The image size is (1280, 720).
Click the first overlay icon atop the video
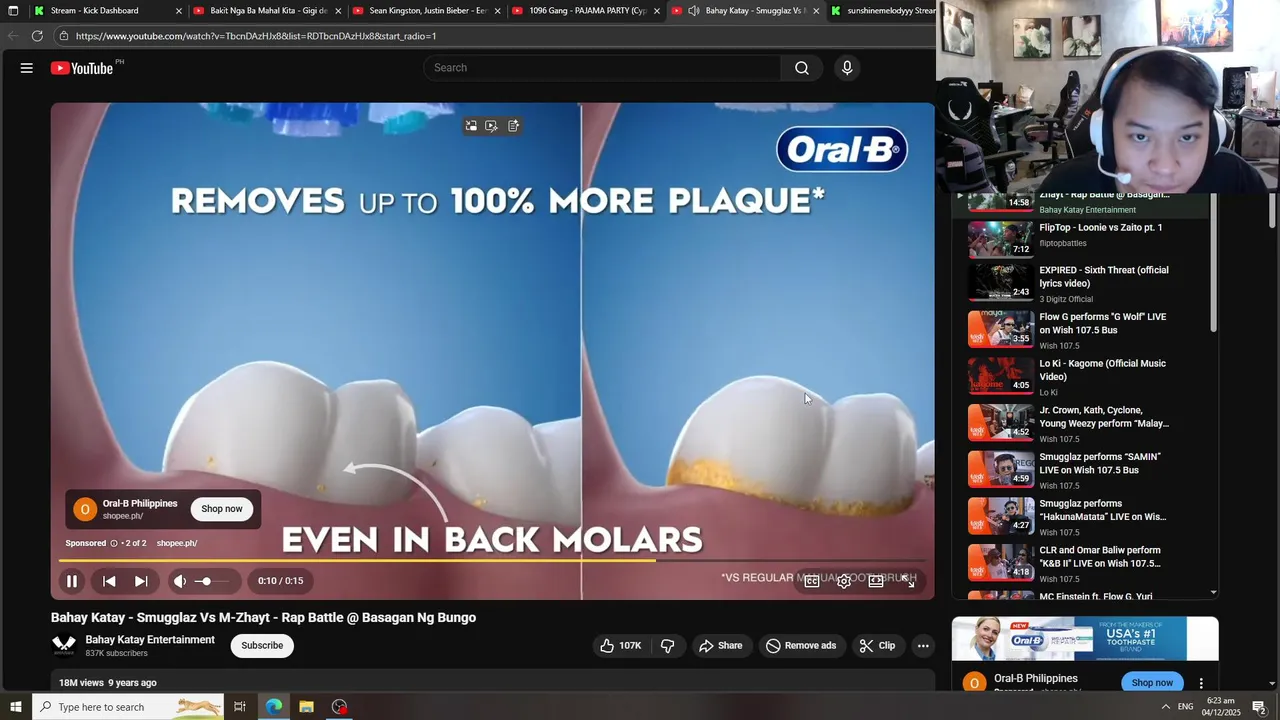[x=471, y=126]
